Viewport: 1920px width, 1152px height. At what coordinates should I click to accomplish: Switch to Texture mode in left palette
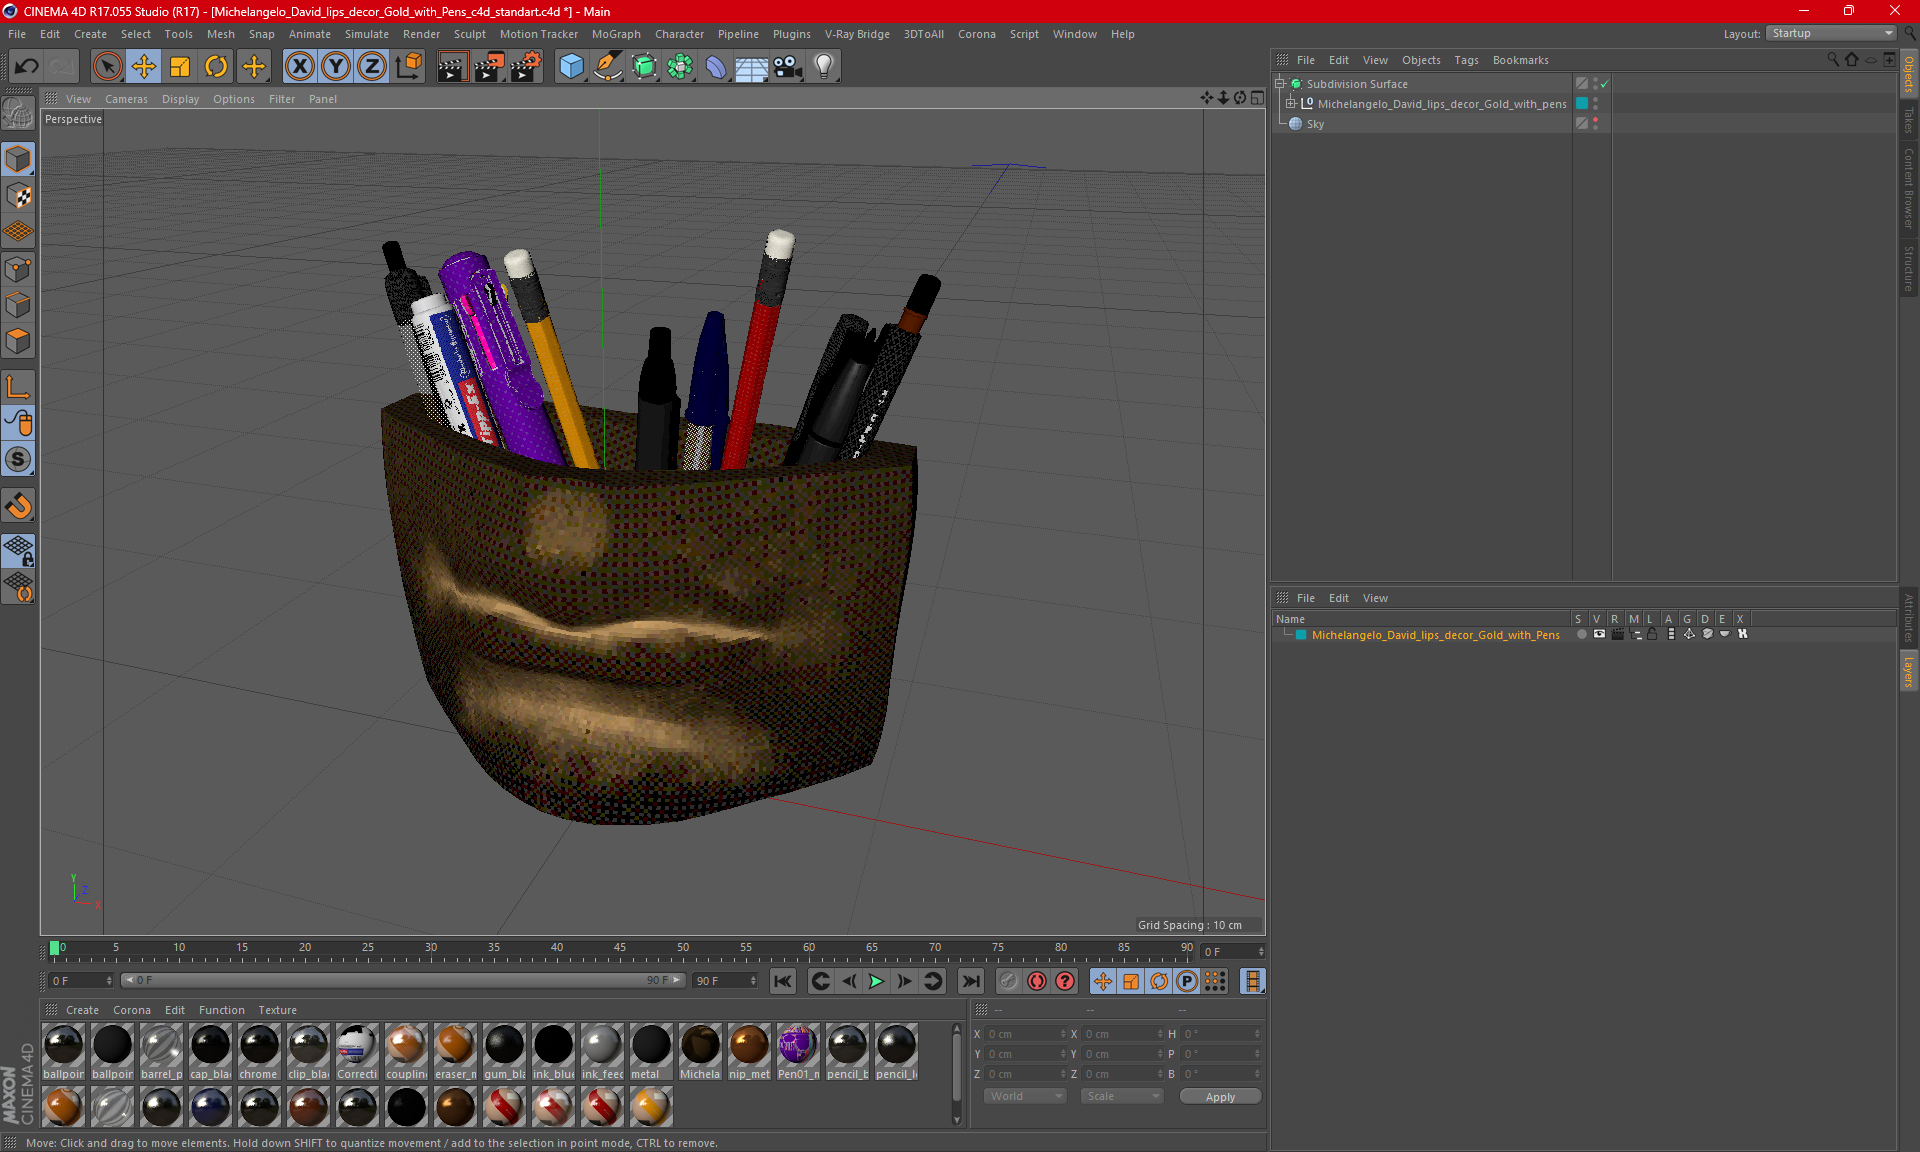tap(18, 196)
